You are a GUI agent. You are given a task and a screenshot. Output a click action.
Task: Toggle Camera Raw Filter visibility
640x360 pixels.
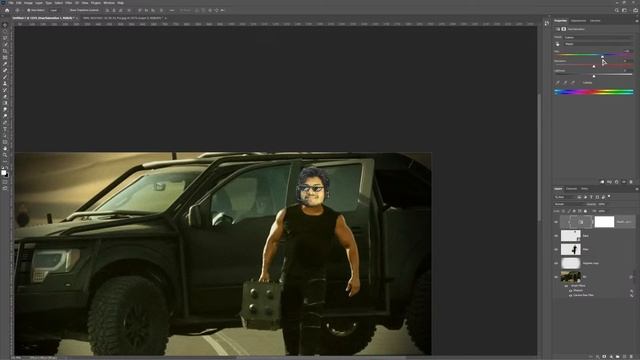click(x=570, y=295)
